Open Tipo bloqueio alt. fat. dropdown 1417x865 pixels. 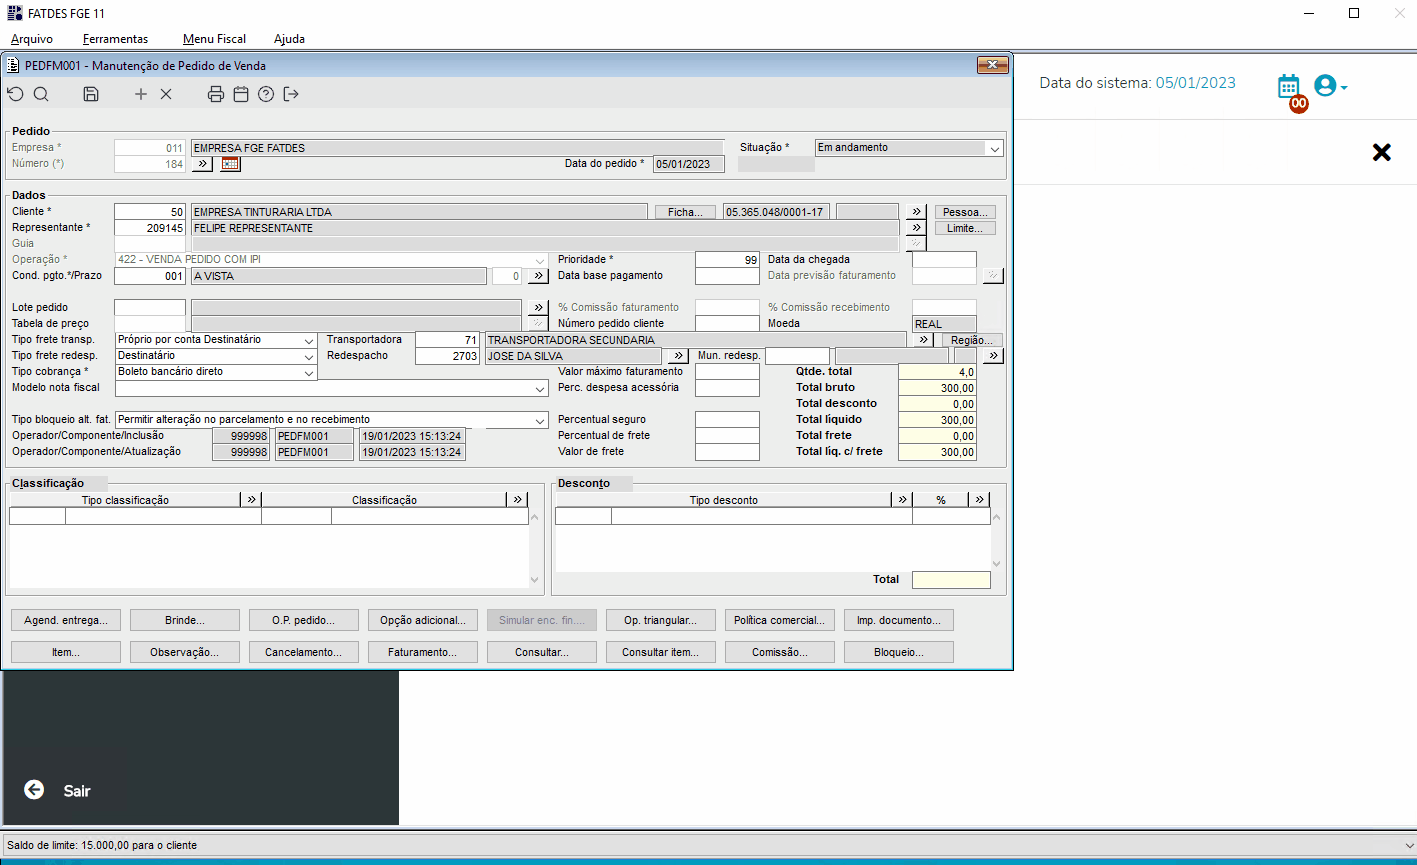541,420
